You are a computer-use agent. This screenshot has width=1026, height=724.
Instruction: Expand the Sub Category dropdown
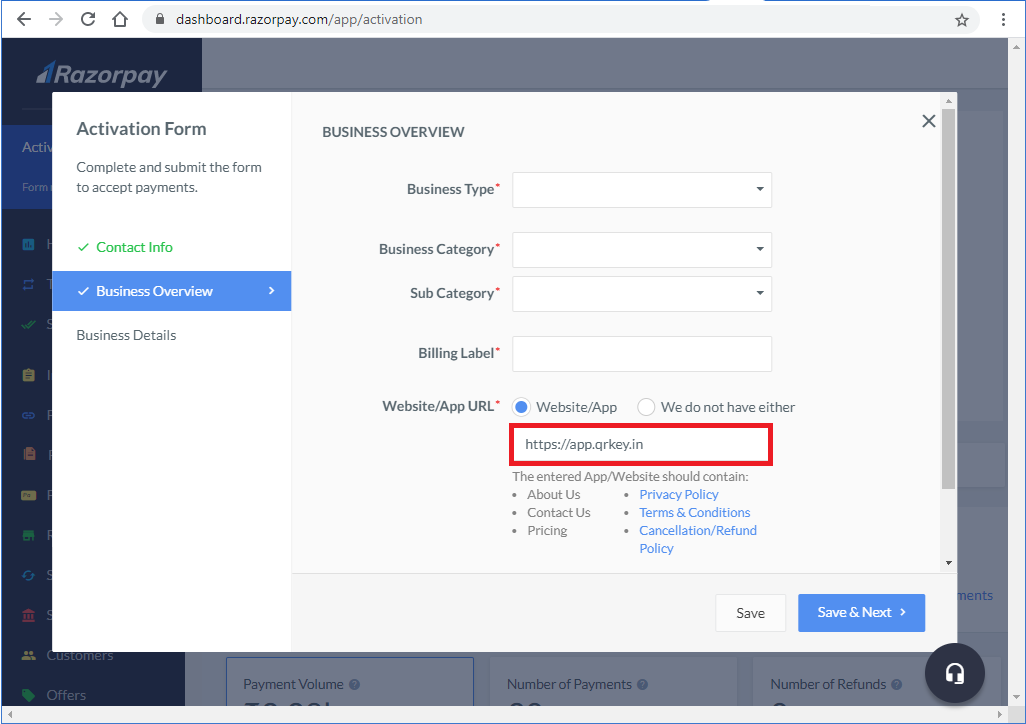(641, 293)
